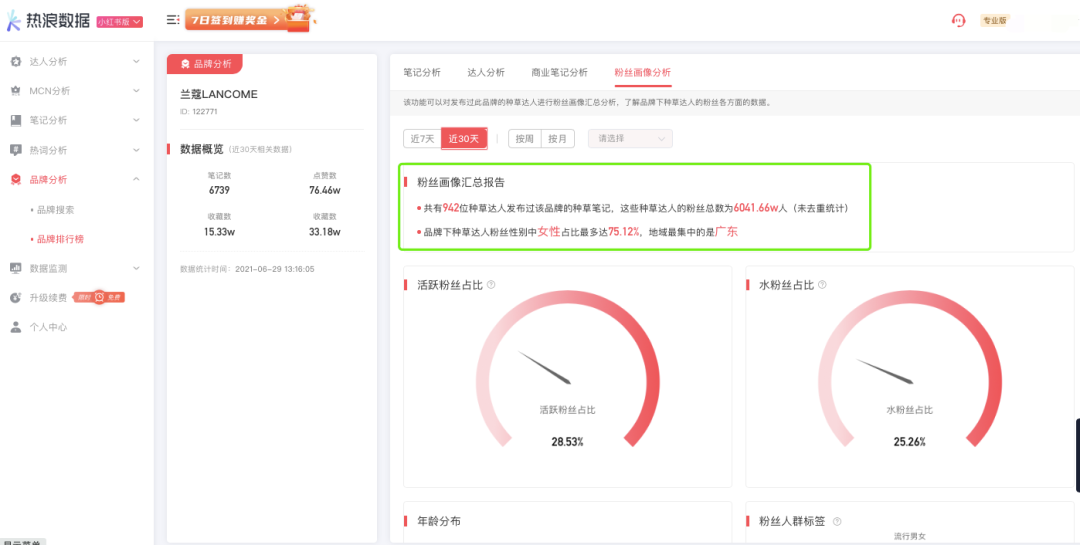Screen dimensions: 1080x545
Task: Click the 升级续费 sidebar icon
Action: click(x=16, y=298)
